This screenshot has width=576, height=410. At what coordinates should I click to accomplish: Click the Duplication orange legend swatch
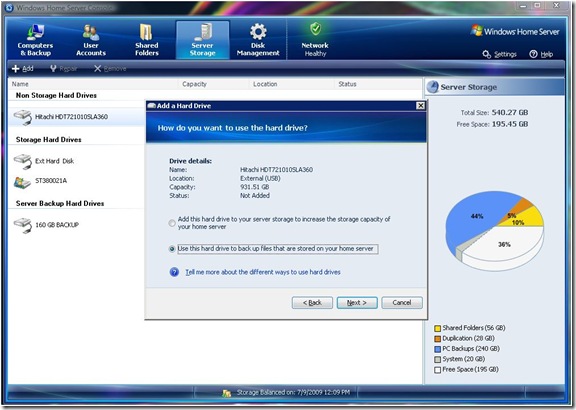click(x=437, y=338)
